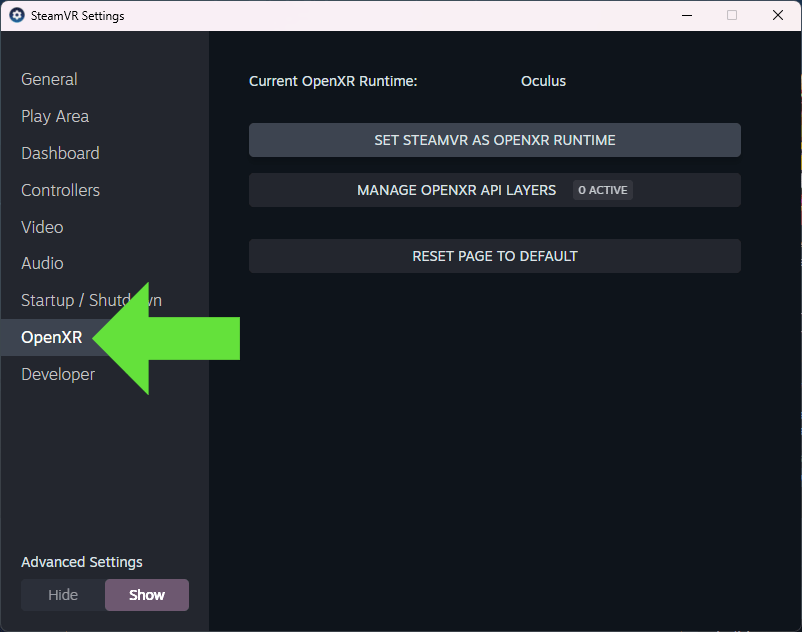
Task: Select the Controllers settings page
Action: [x=60, y=190]
